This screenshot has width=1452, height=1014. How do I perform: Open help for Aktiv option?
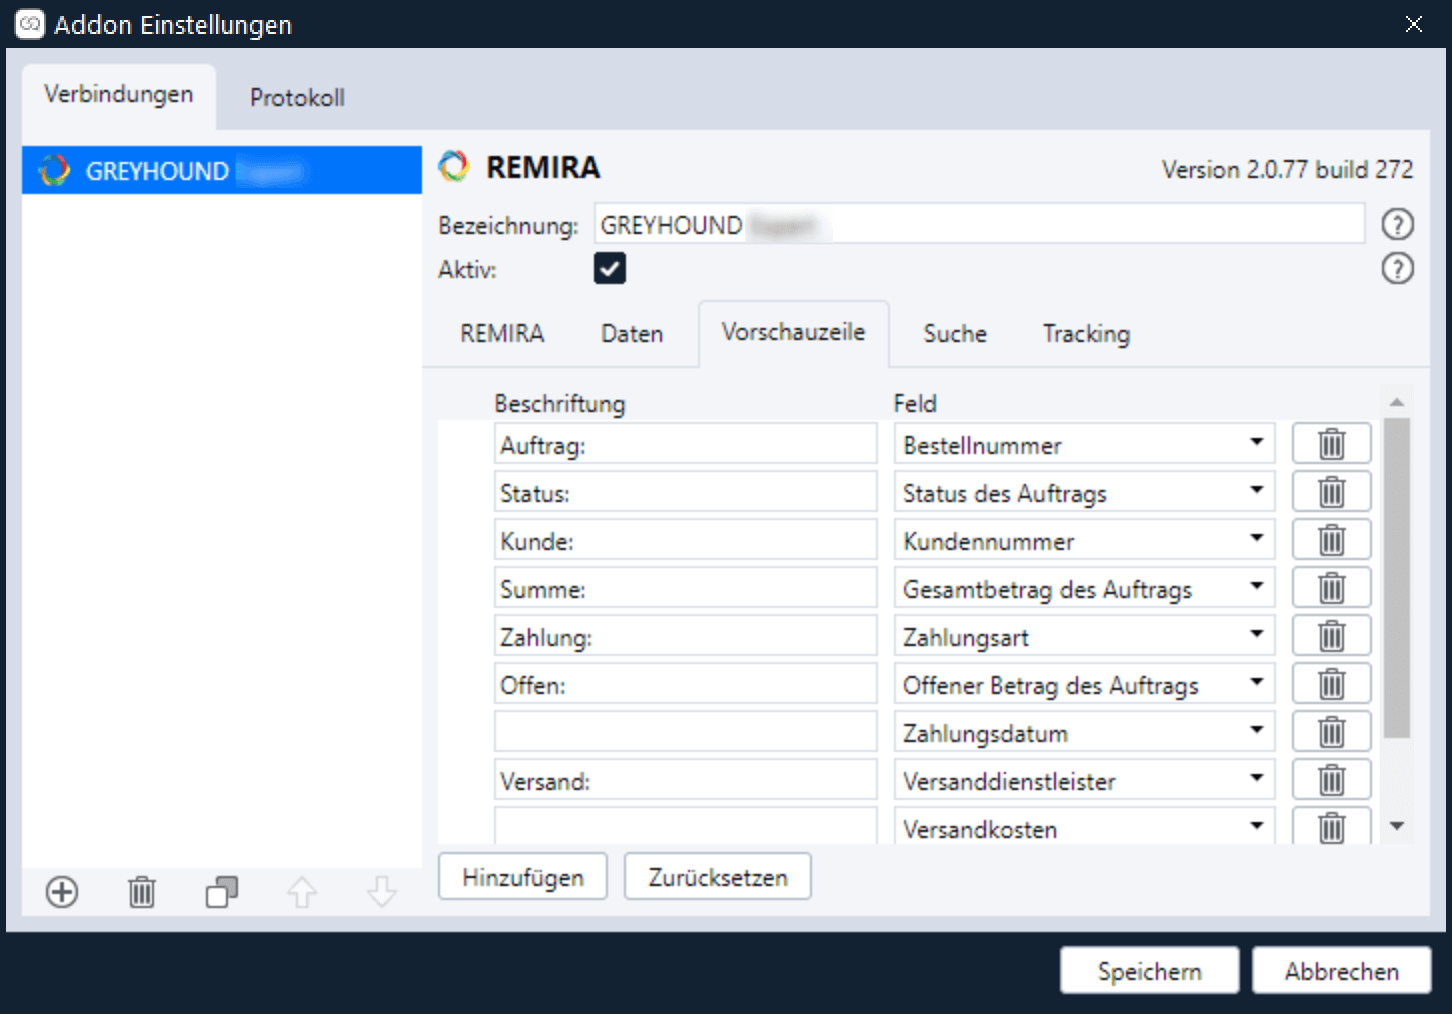coord(1397,268)
